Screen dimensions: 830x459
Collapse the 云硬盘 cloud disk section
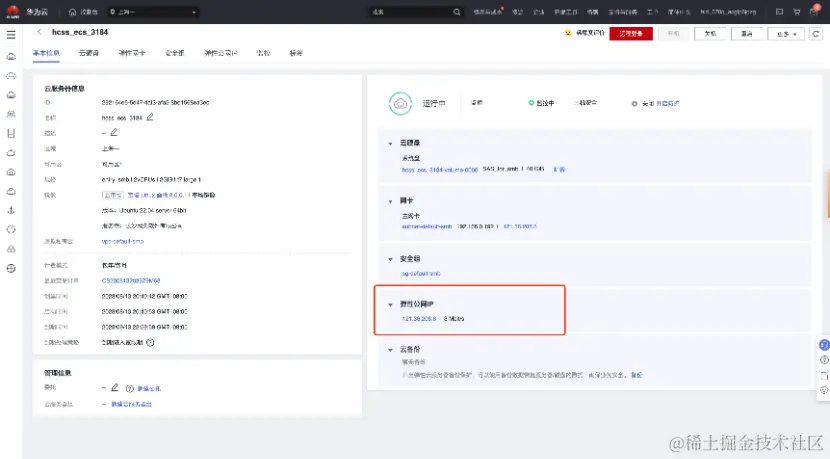click(390, 143)
